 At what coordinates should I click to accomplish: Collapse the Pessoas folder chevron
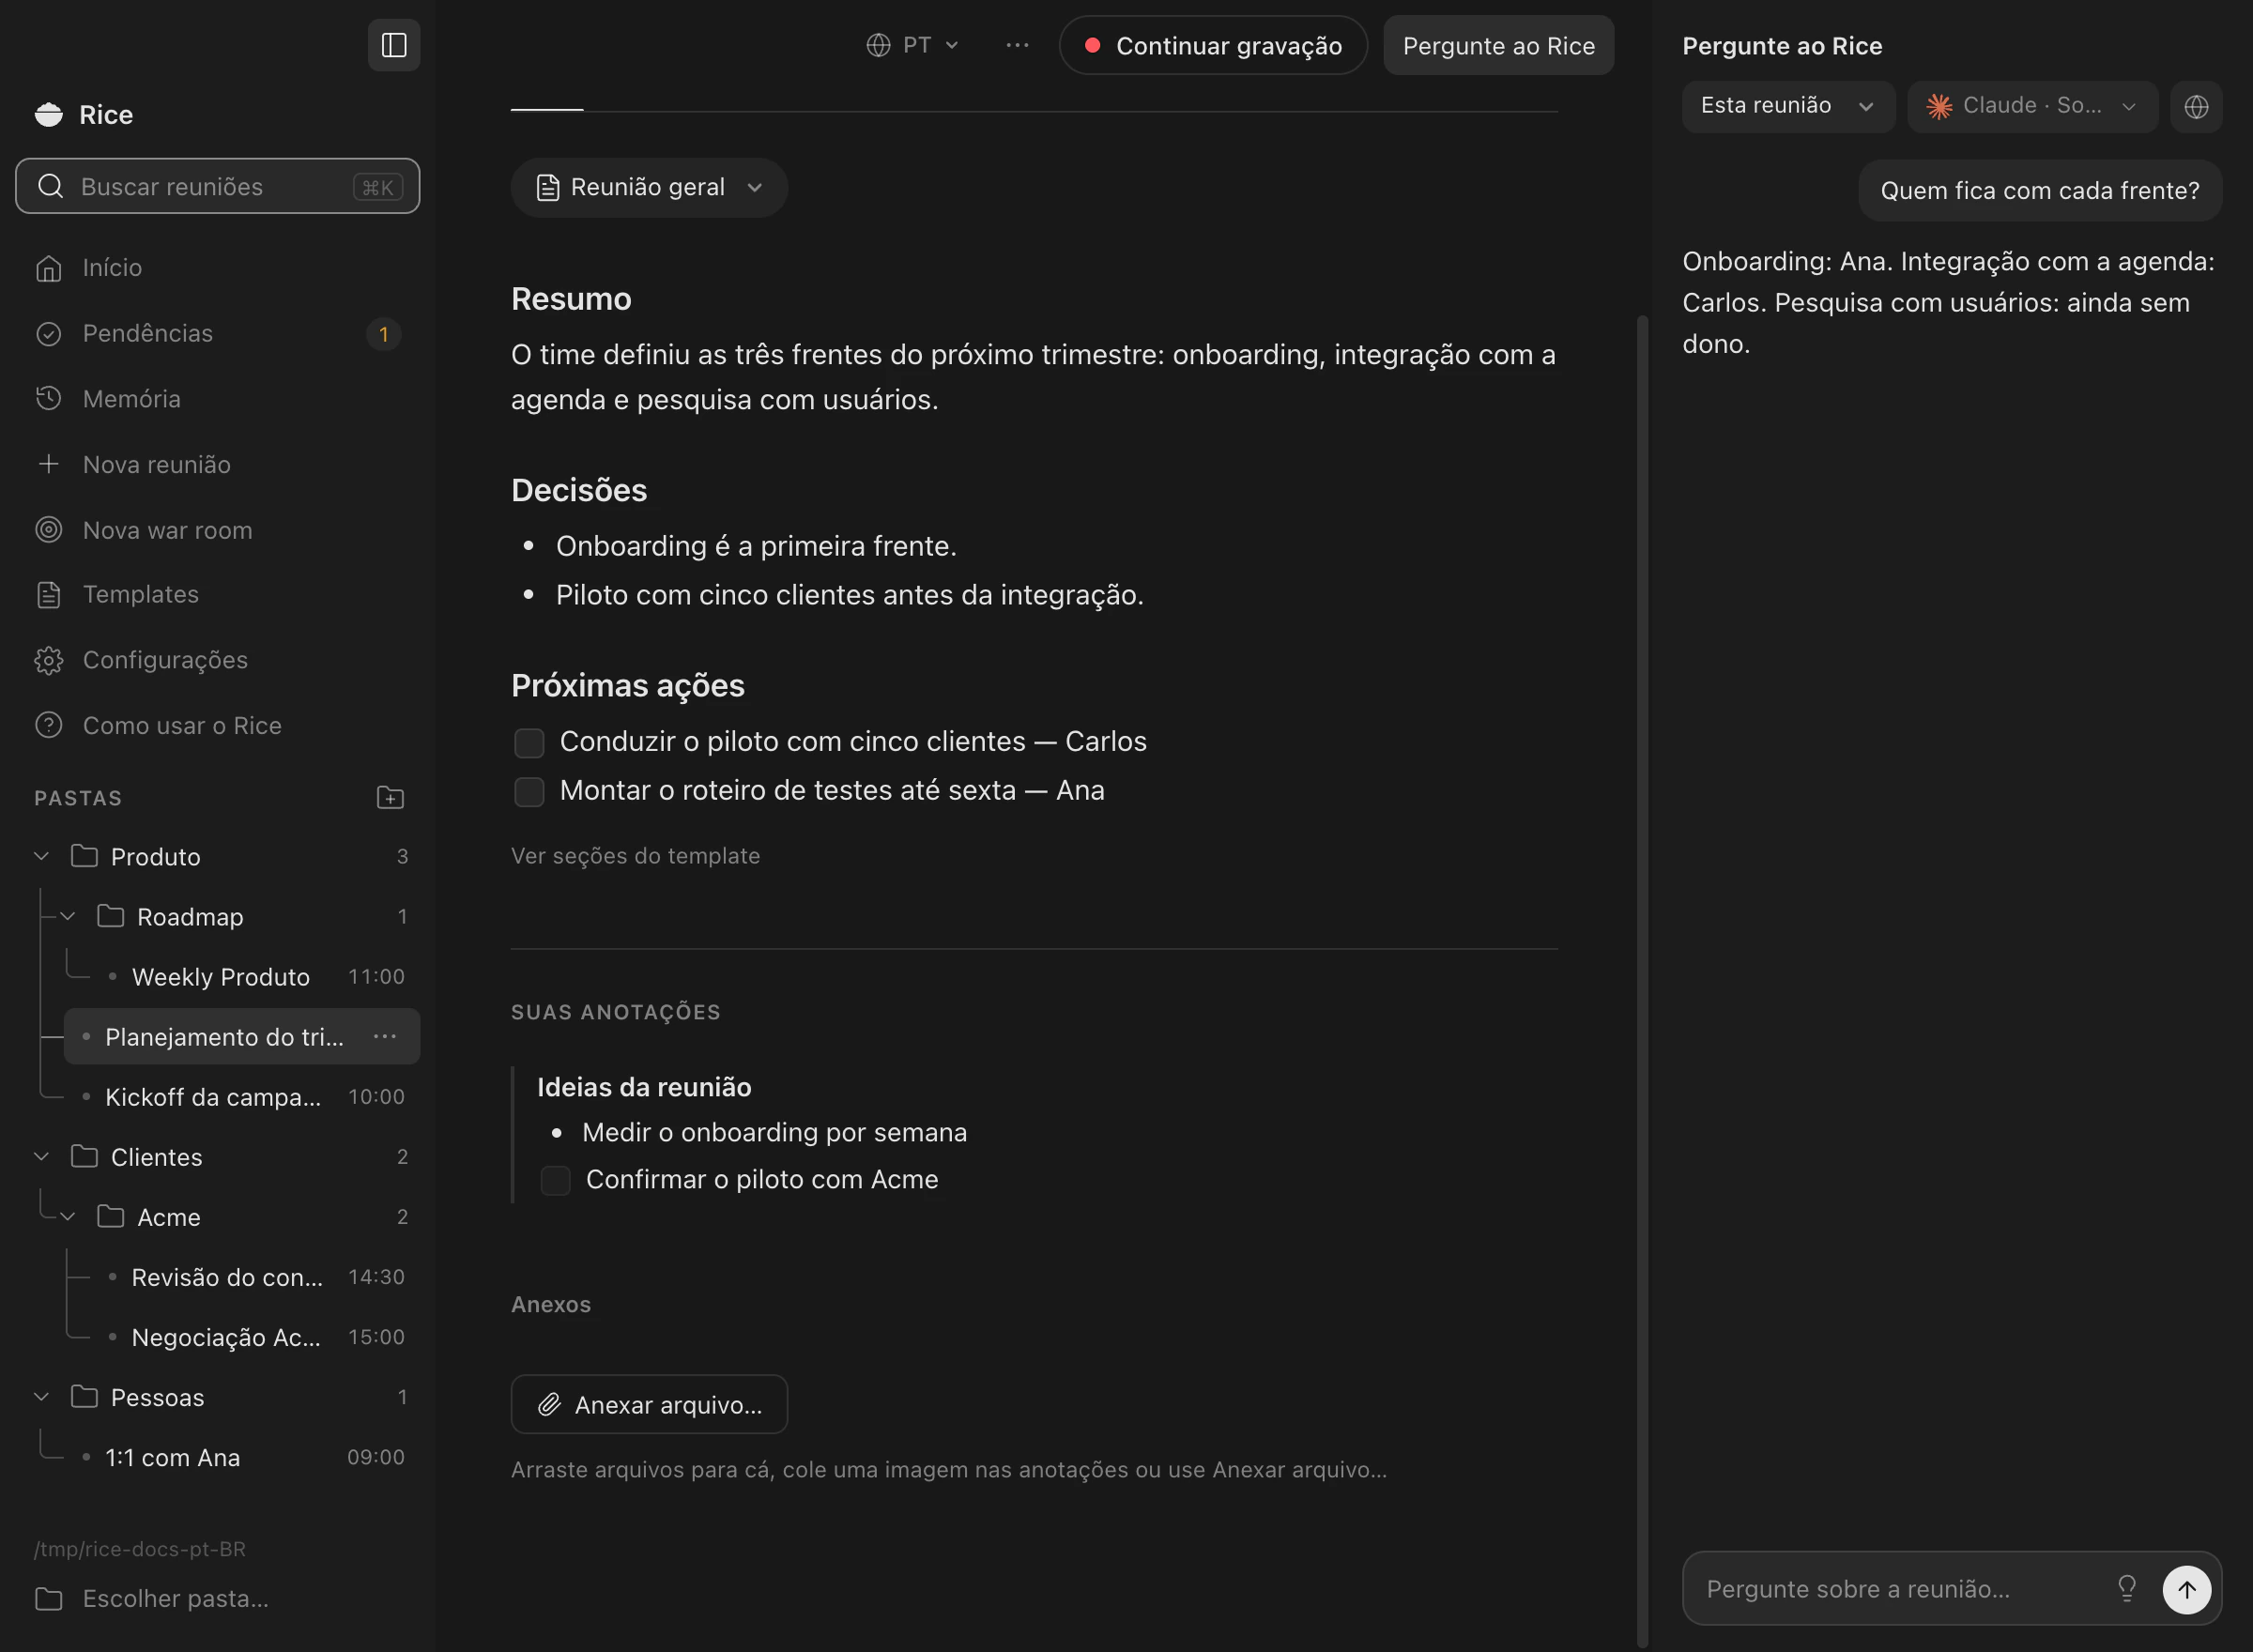pyautogui.click(x=42, y=1396)
